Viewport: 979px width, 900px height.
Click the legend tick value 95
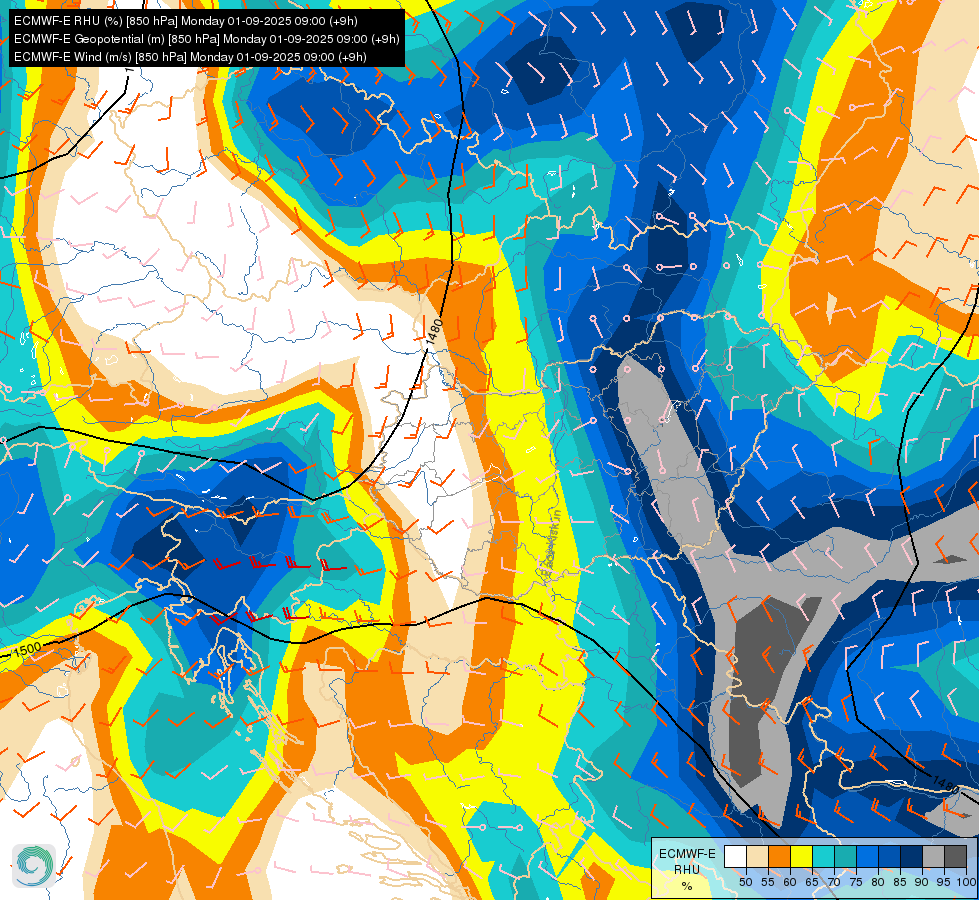(943, 882)
